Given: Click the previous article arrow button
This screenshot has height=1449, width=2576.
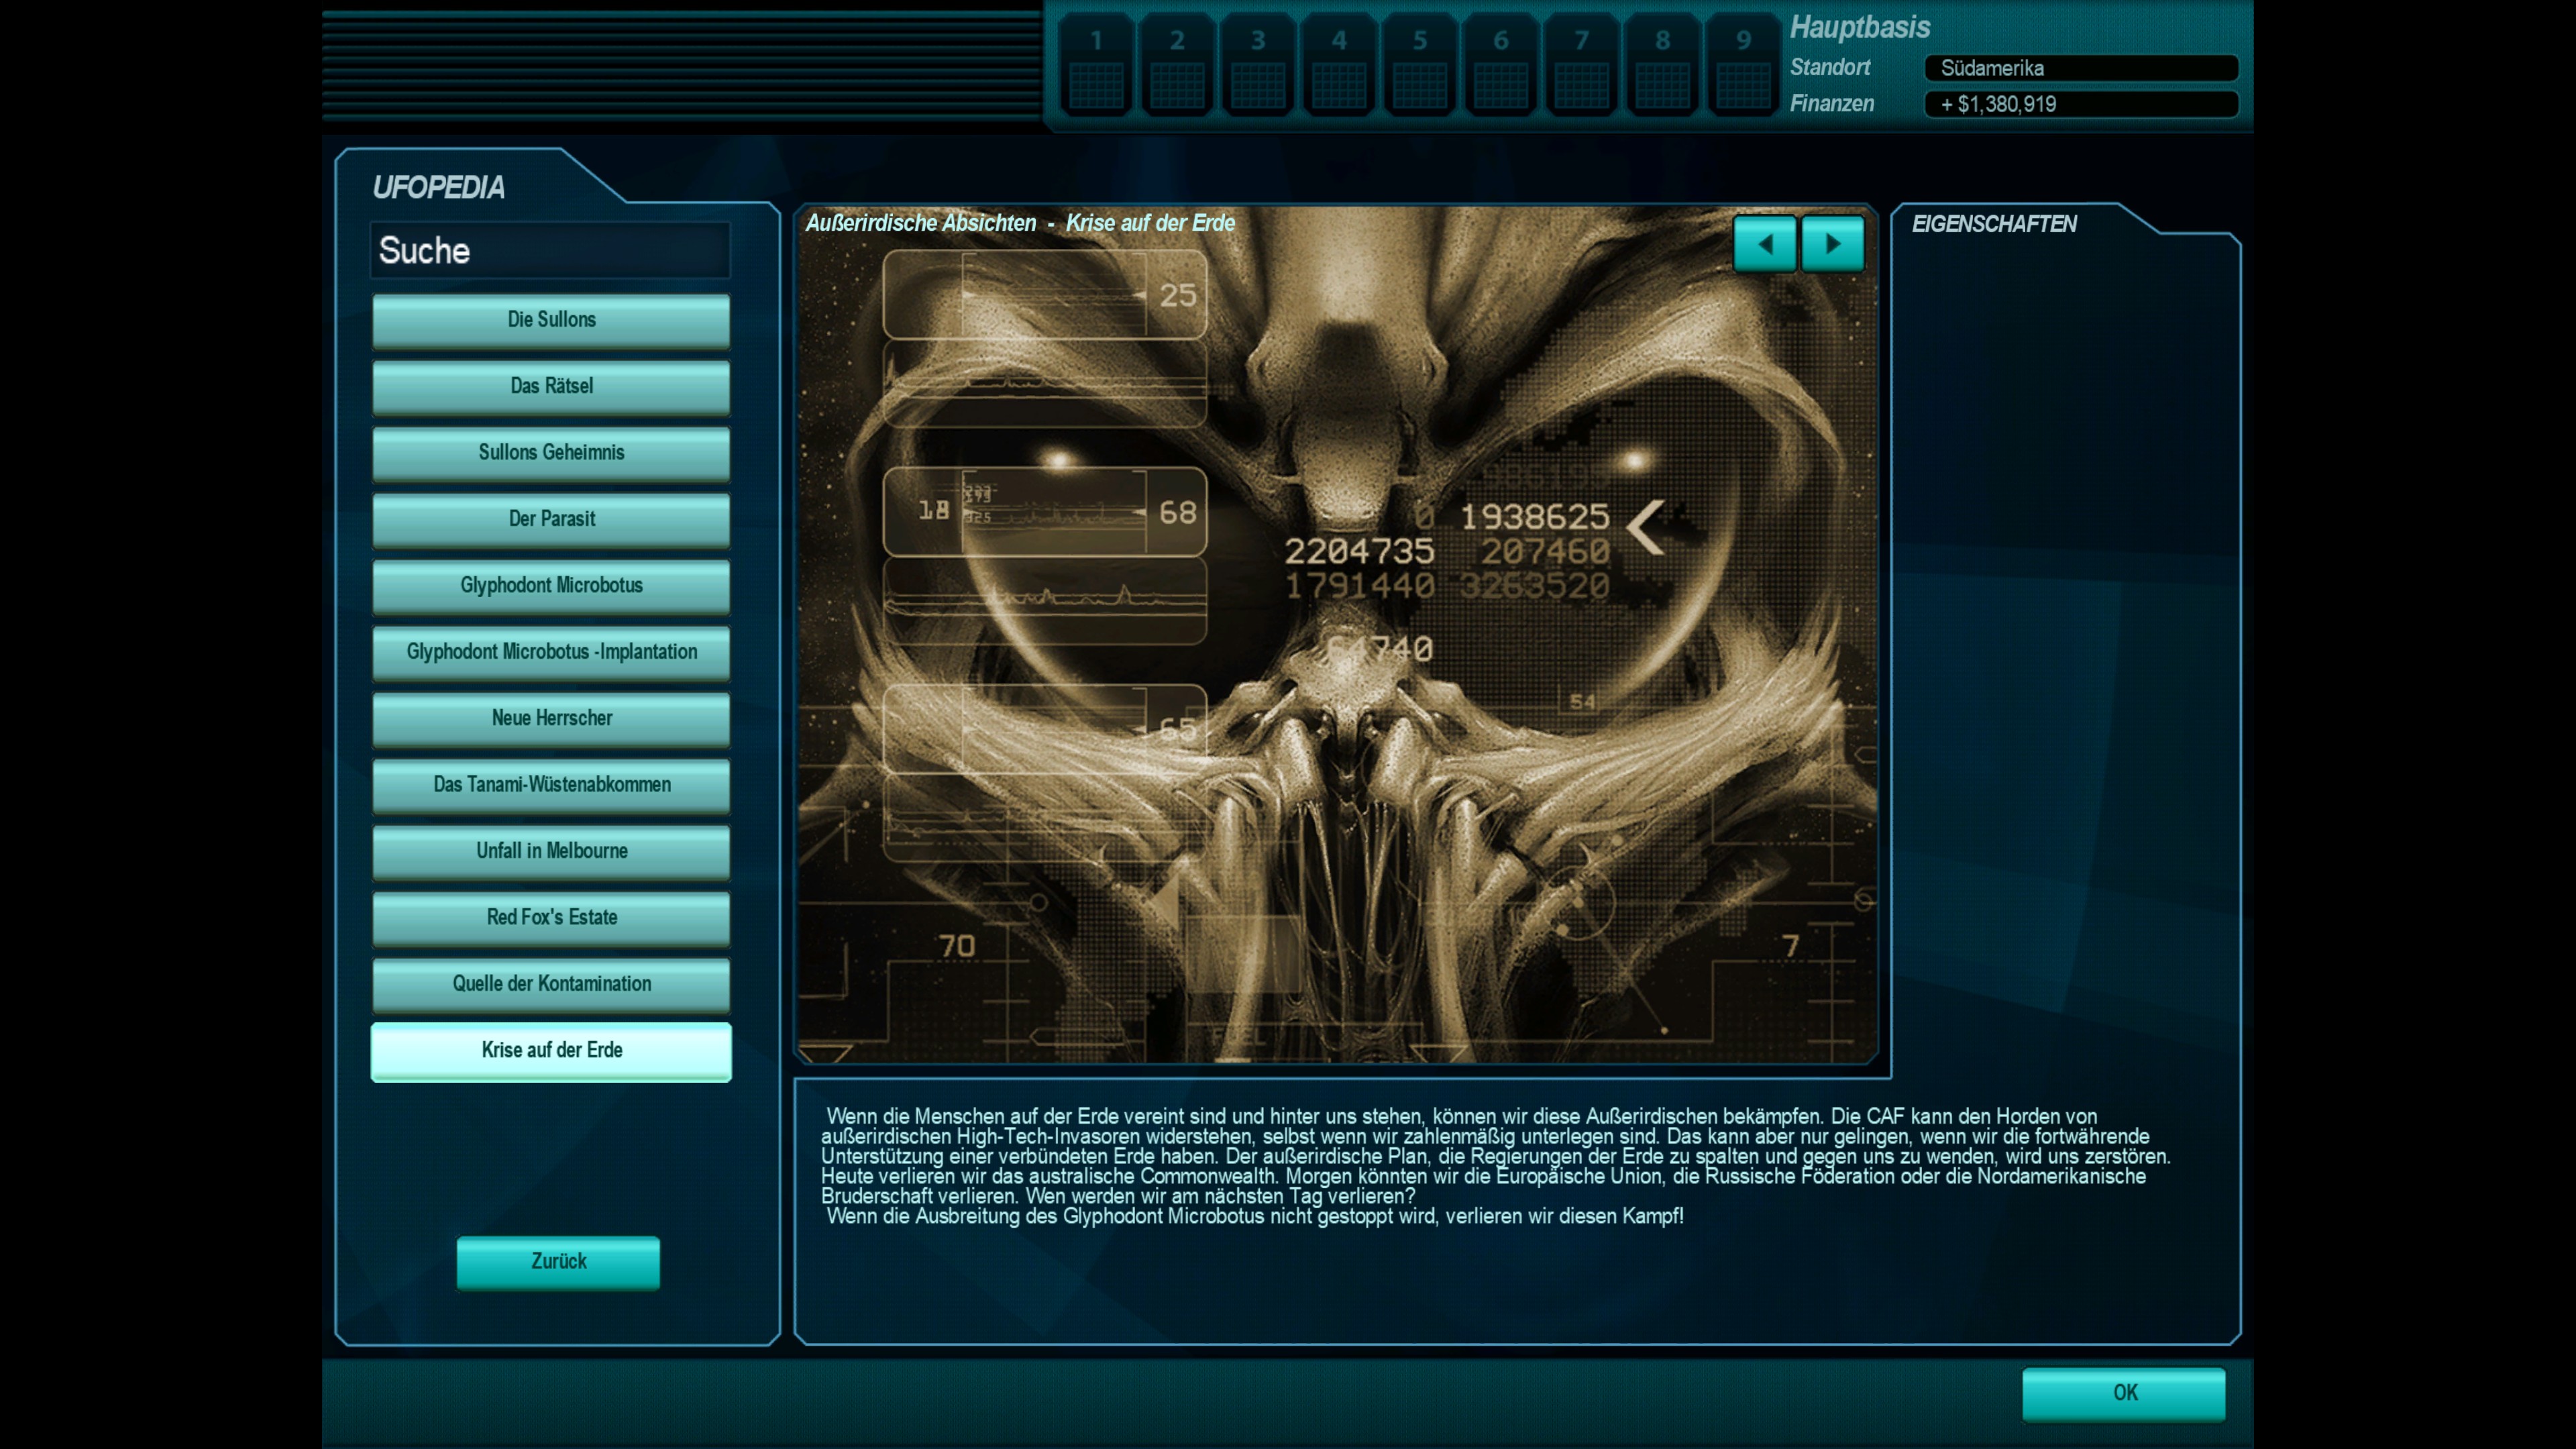Looking at the screenshot, I should pos(1764,244).
